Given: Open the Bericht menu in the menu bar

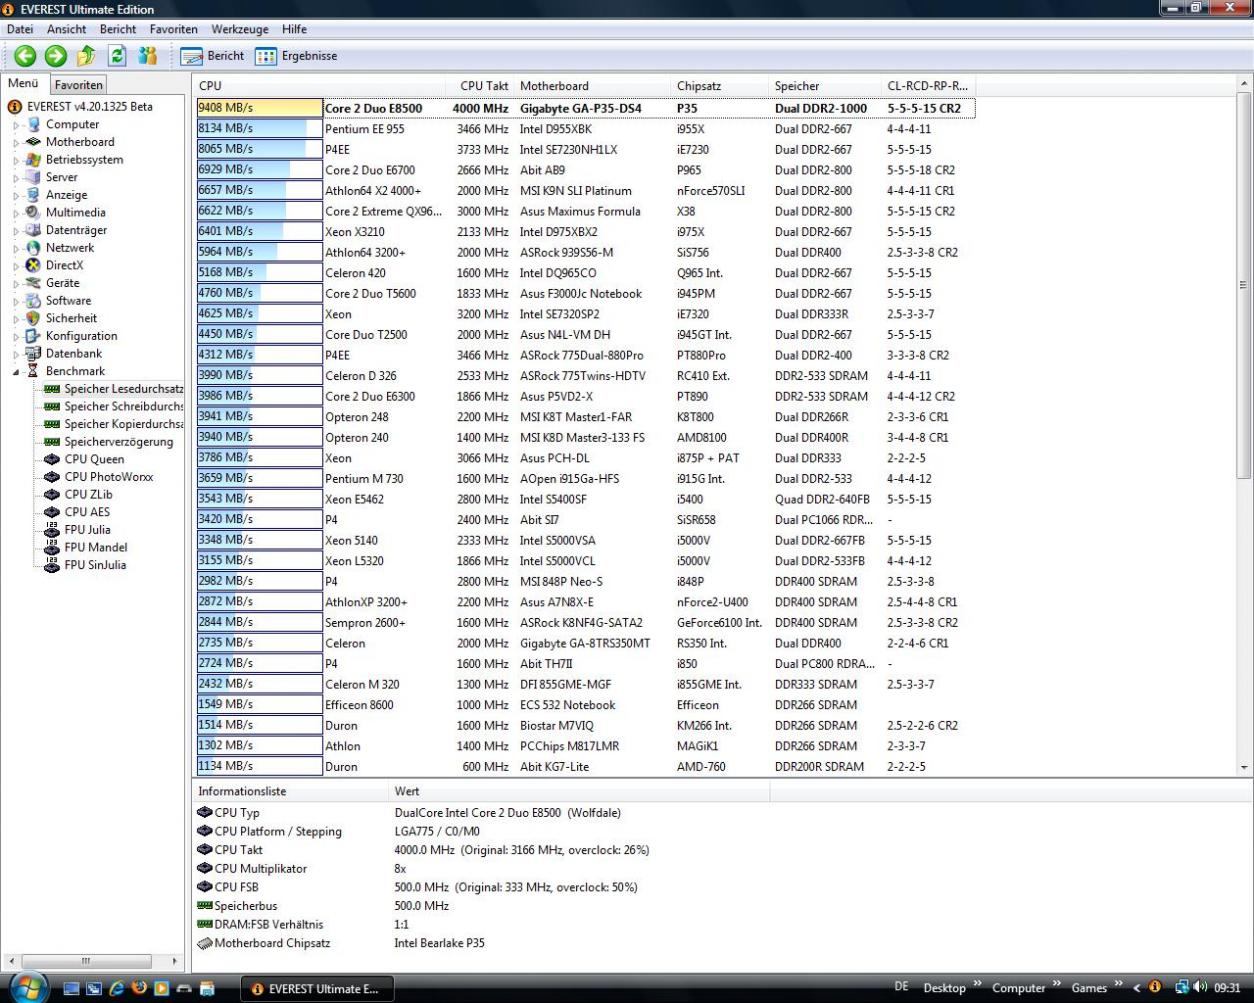Looking at the screenshot, I should pos(118,30).
